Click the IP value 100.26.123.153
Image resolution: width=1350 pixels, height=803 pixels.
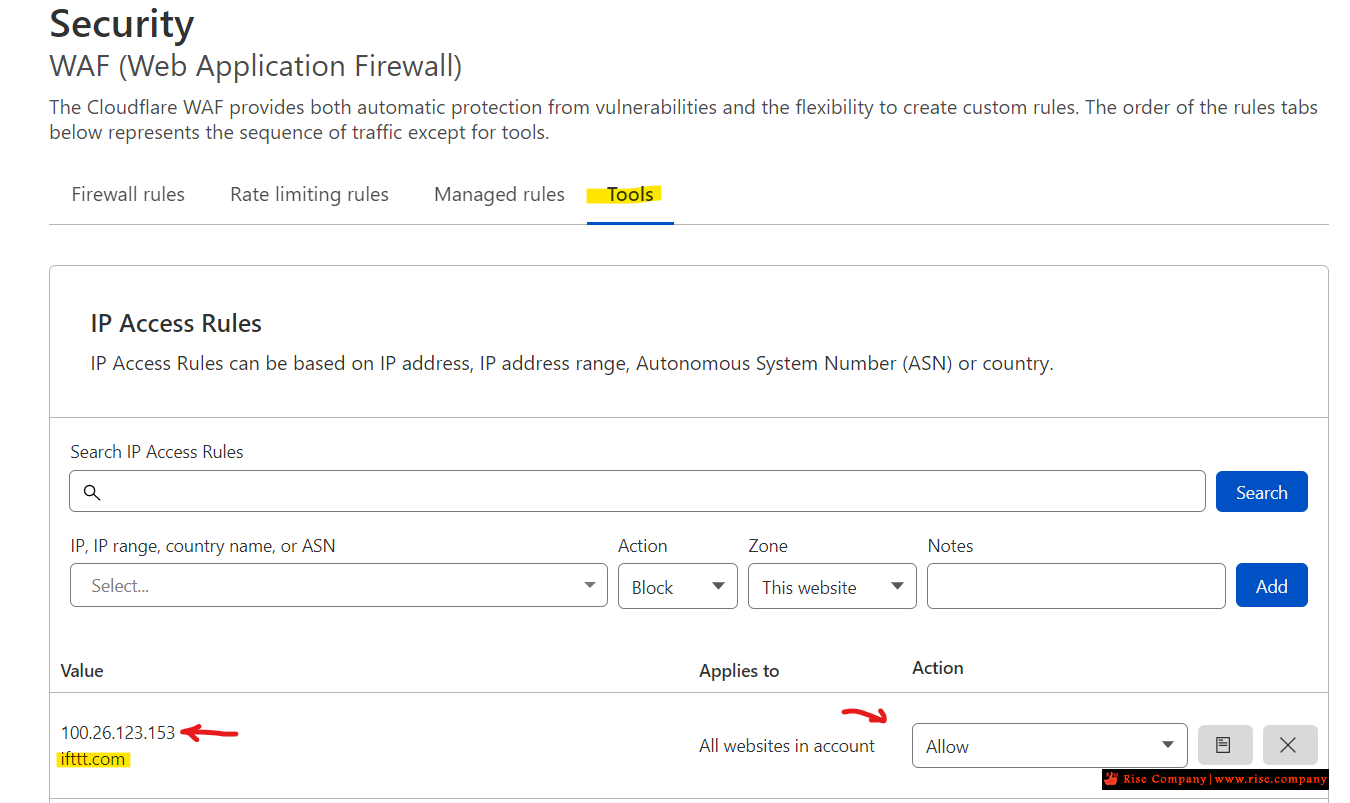118,733
